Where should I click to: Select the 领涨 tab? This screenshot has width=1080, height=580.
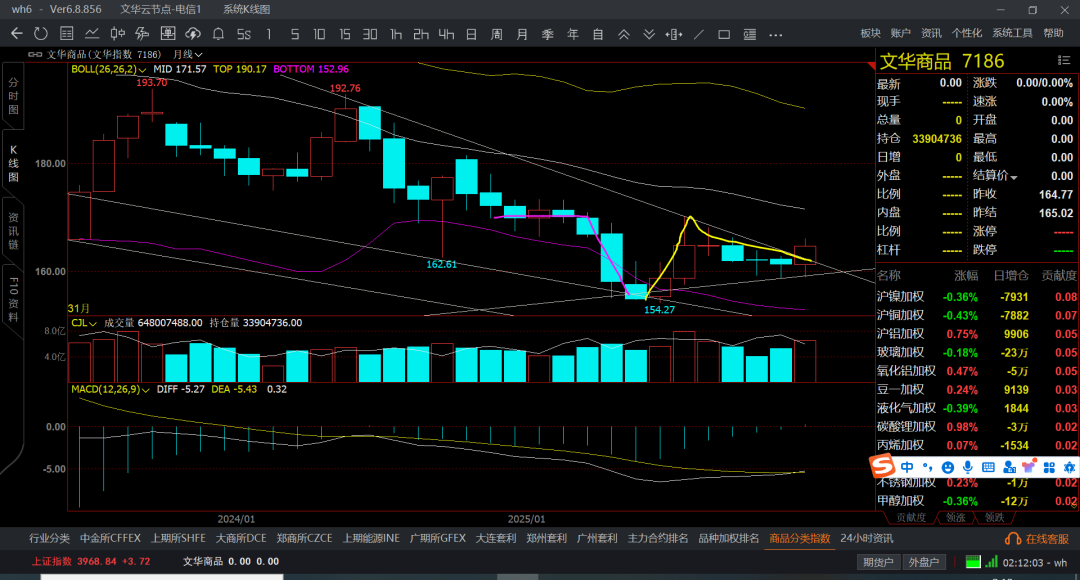pos(955,517)
